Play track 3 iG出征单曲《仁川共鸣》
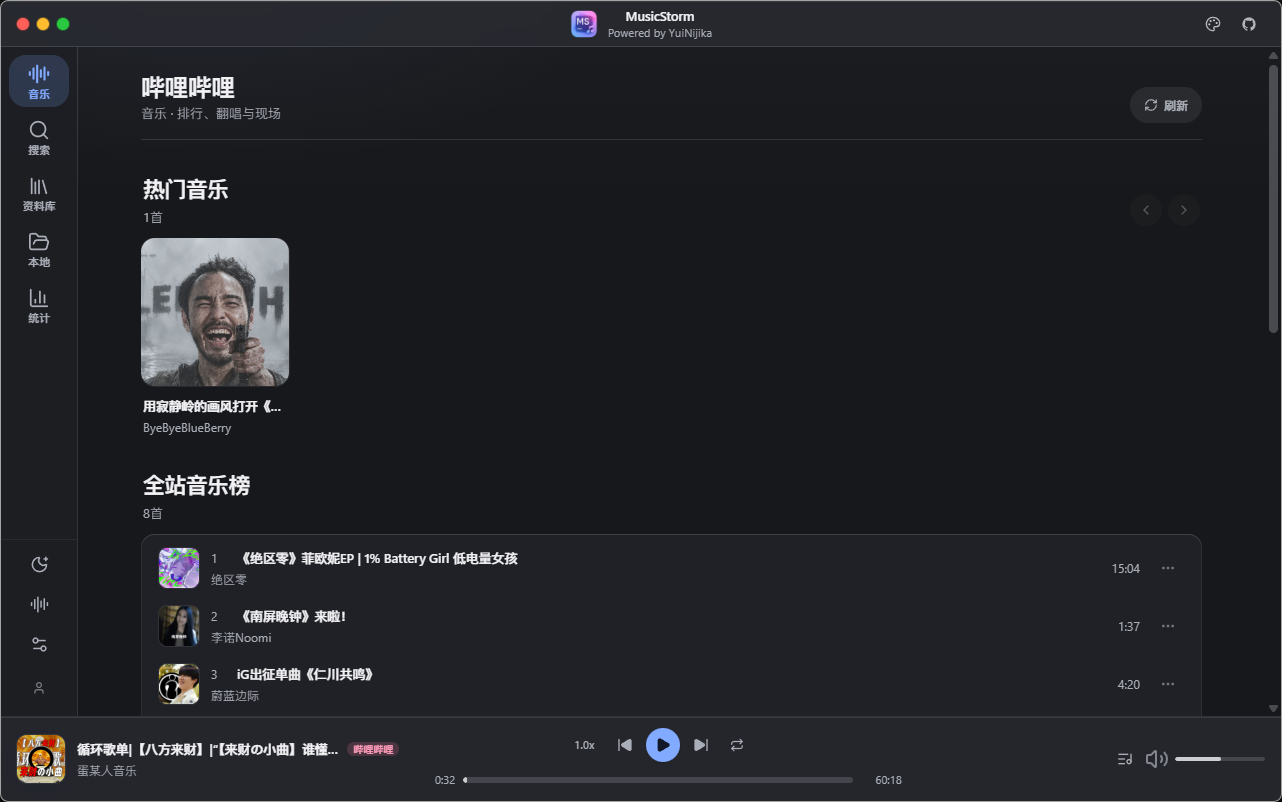 click(x=671, y=684)
